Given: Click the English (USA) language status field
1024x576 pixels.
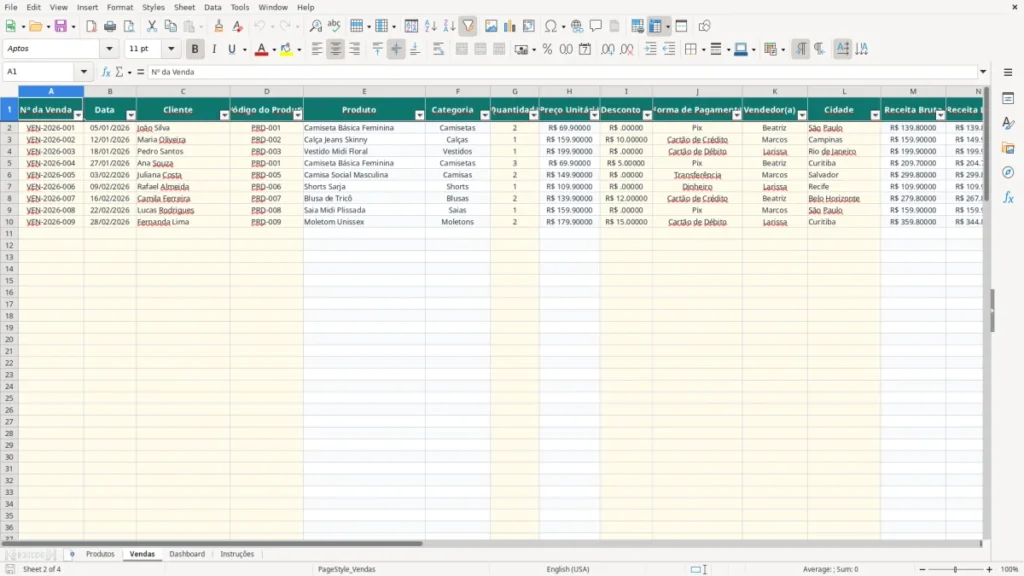Looking at the screenshot, I should (x=568, y=569).
